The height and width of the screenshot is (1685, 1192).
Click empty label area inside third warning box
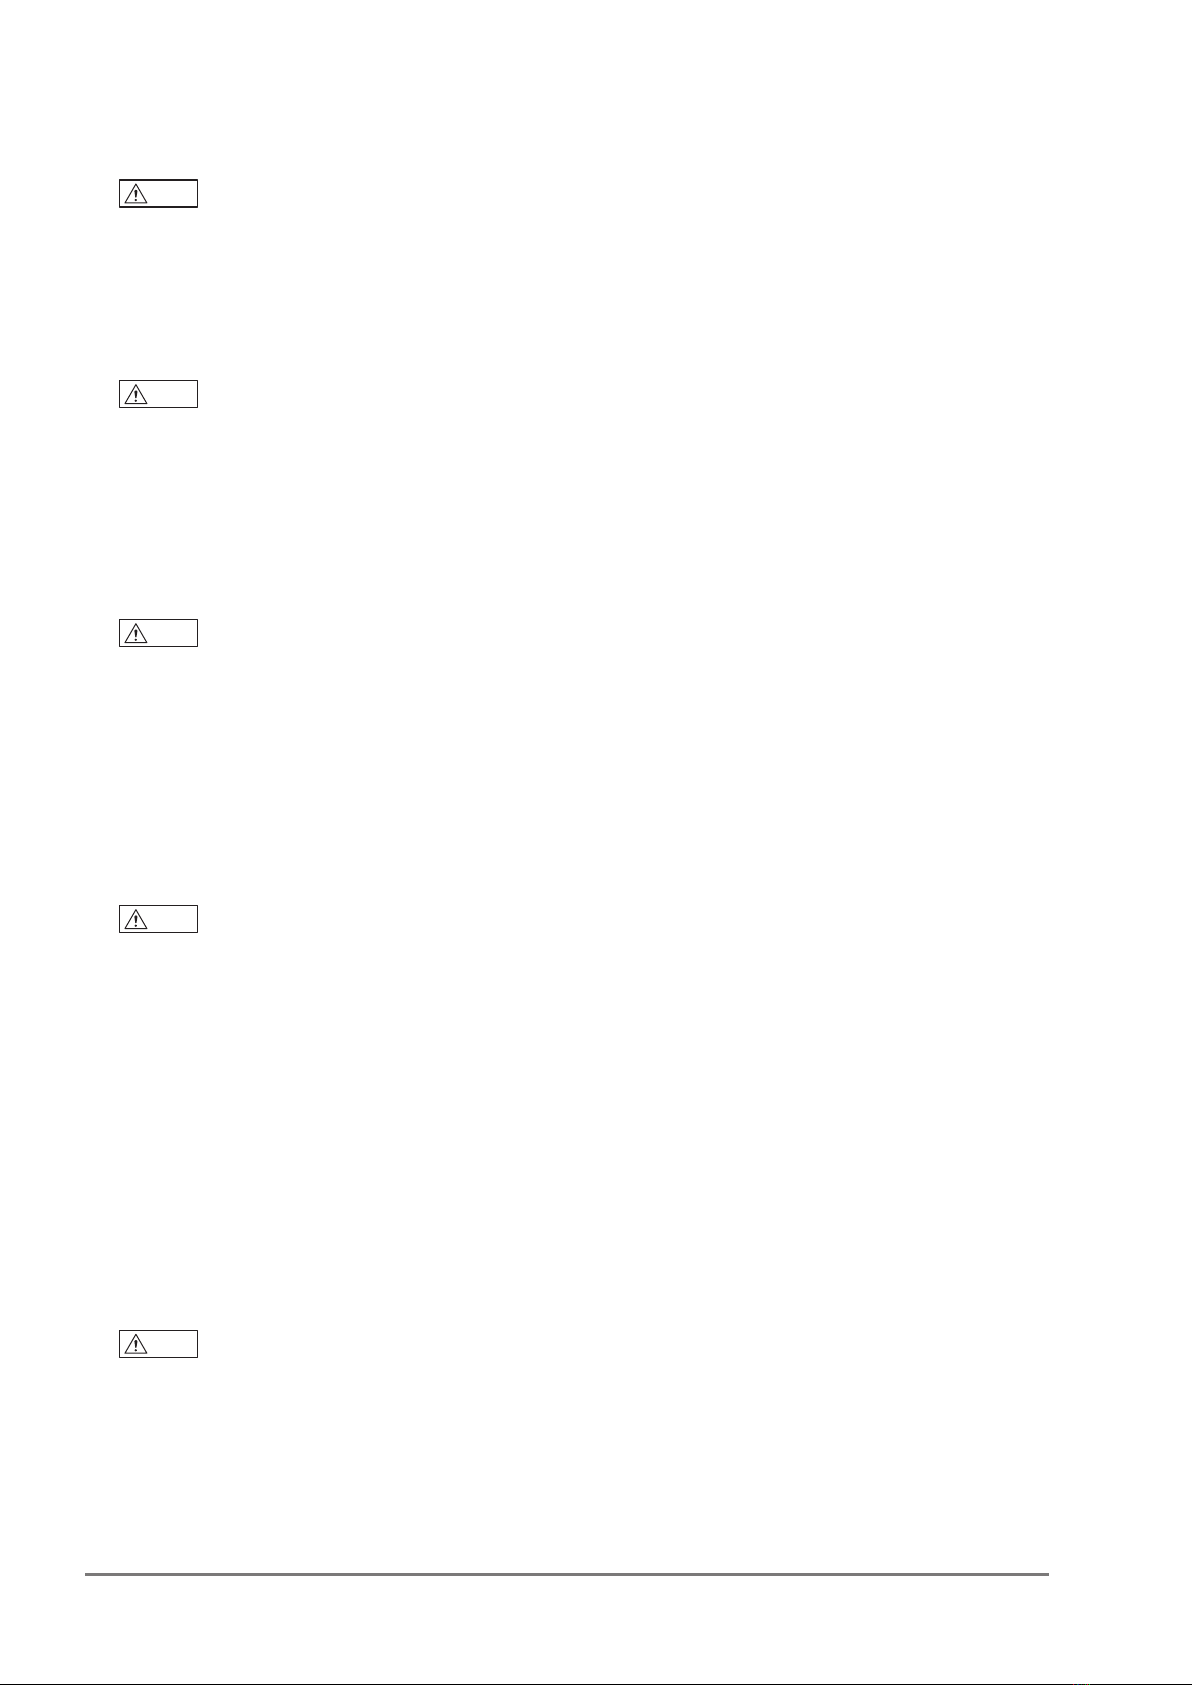pyautogui.click(x=171, y=634)
